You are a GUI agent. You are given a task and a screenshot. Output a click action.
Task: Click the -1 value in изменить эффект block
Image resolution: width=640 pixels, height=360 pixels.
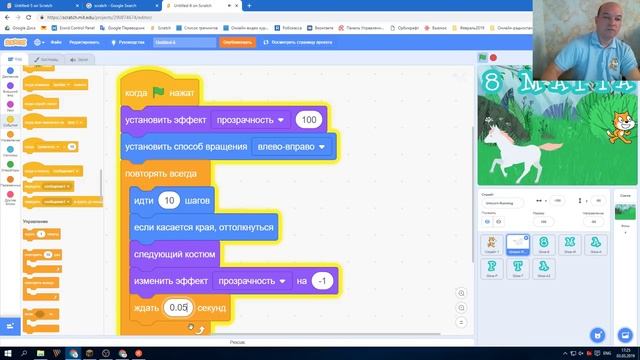tap(322, 281)
